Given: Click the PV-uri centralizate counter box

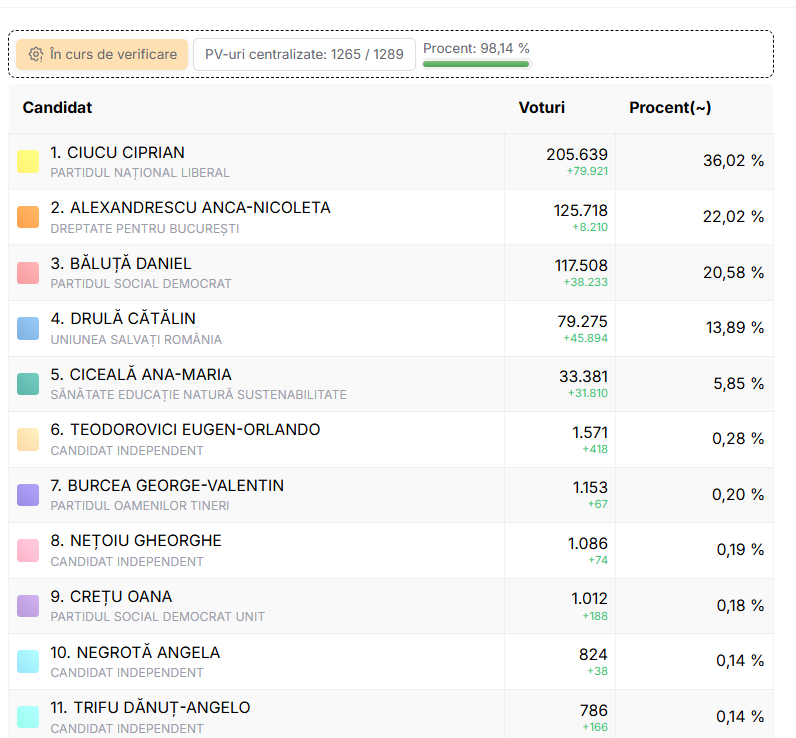Looking at the screenshot, I should pyautogui.click(x=304, y=54).
